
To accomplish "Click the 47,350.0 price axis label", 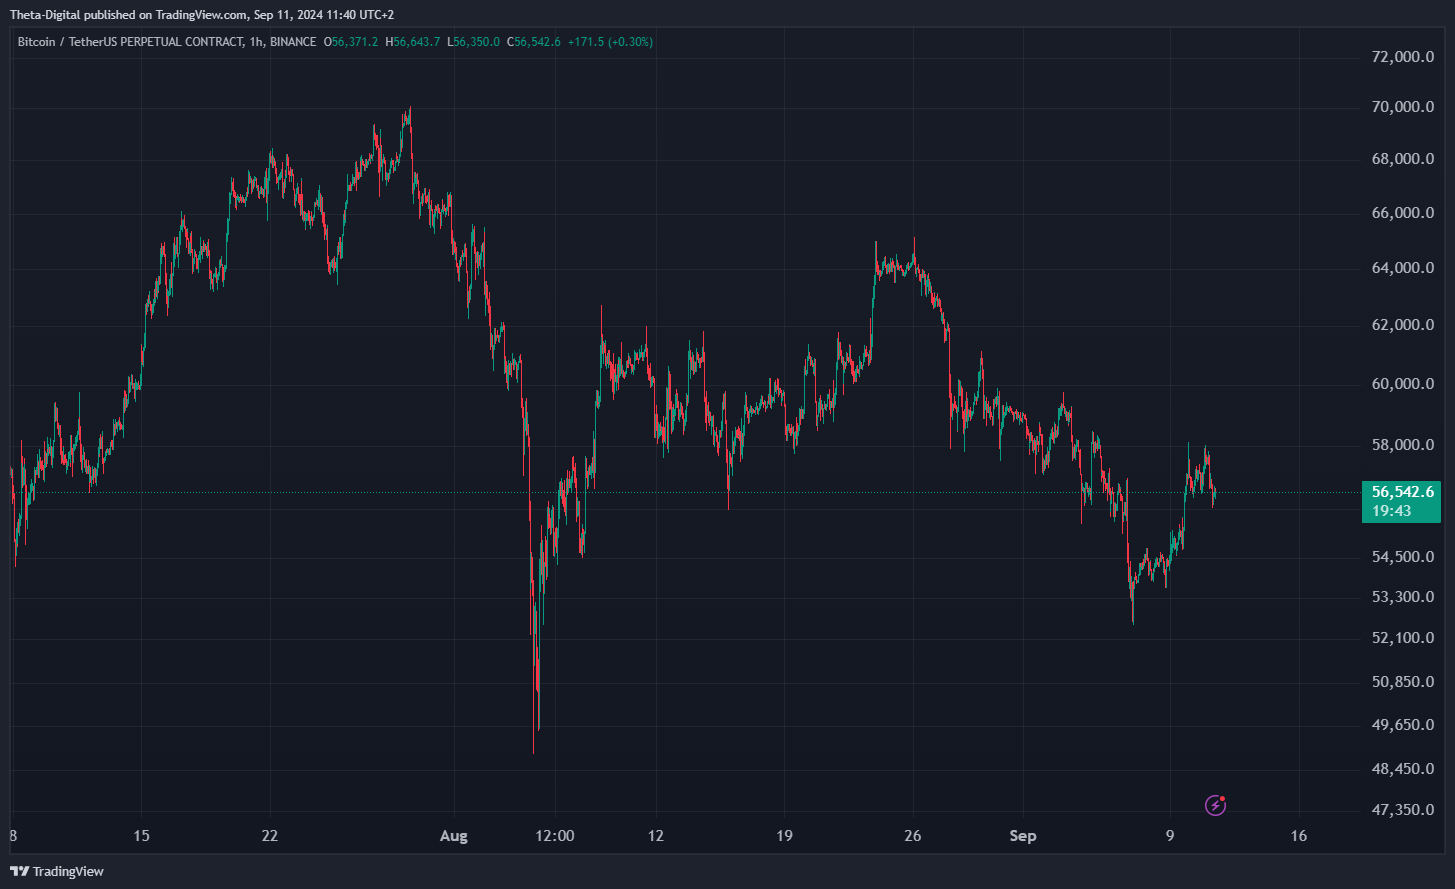I will pyautogui.click(x=1403, y=810).
